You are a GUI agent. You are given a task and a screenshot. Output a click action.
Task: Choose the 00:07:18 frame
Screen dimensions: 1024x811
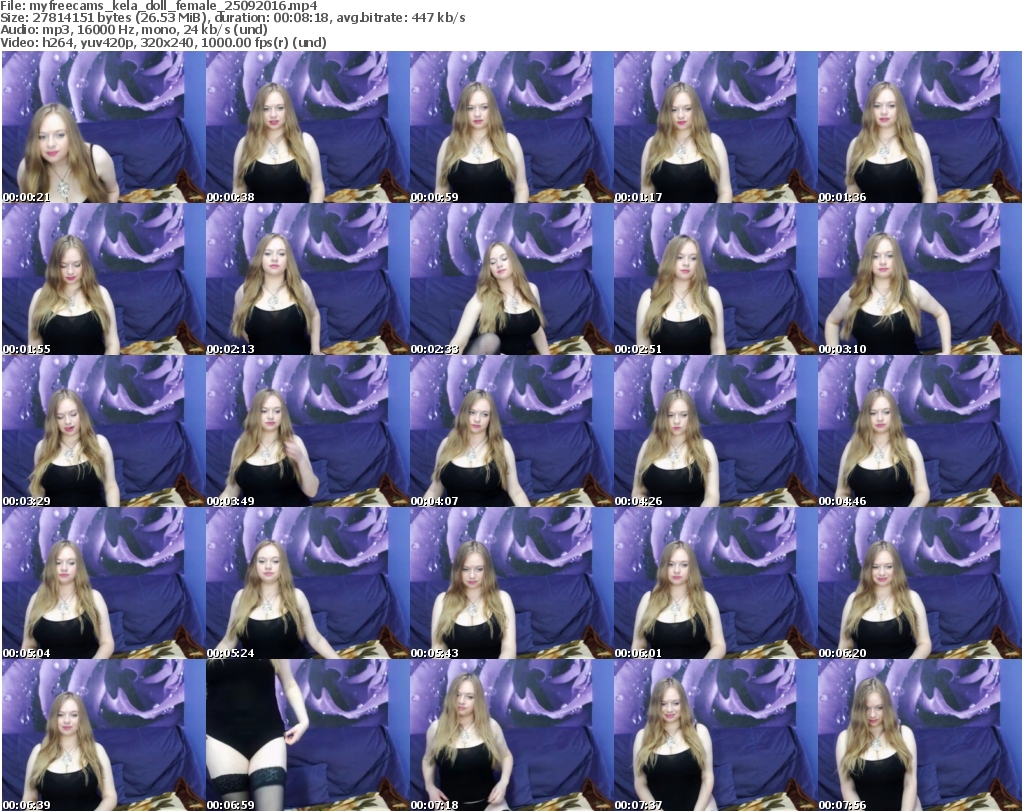510,735
